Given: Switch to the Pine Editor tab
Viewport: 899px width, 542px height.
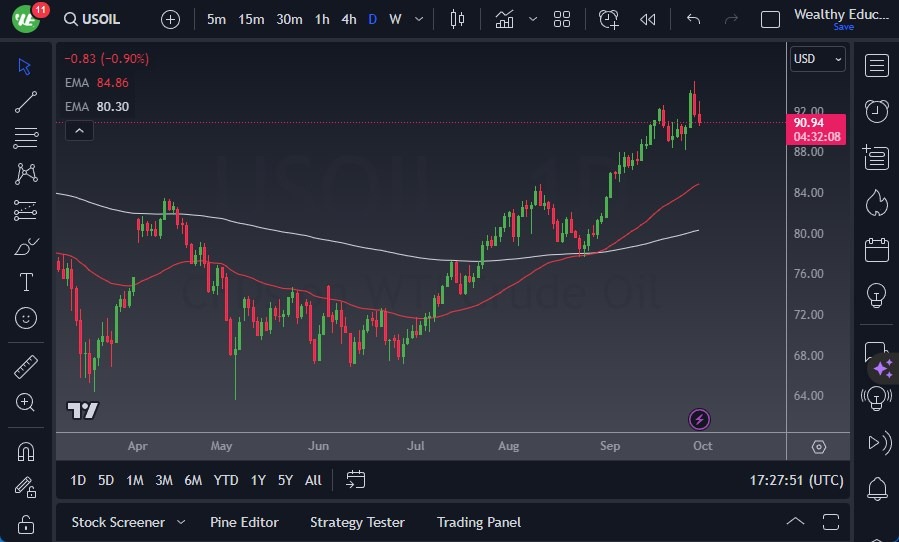Looking at the screenshot, I should coord(244,522).
